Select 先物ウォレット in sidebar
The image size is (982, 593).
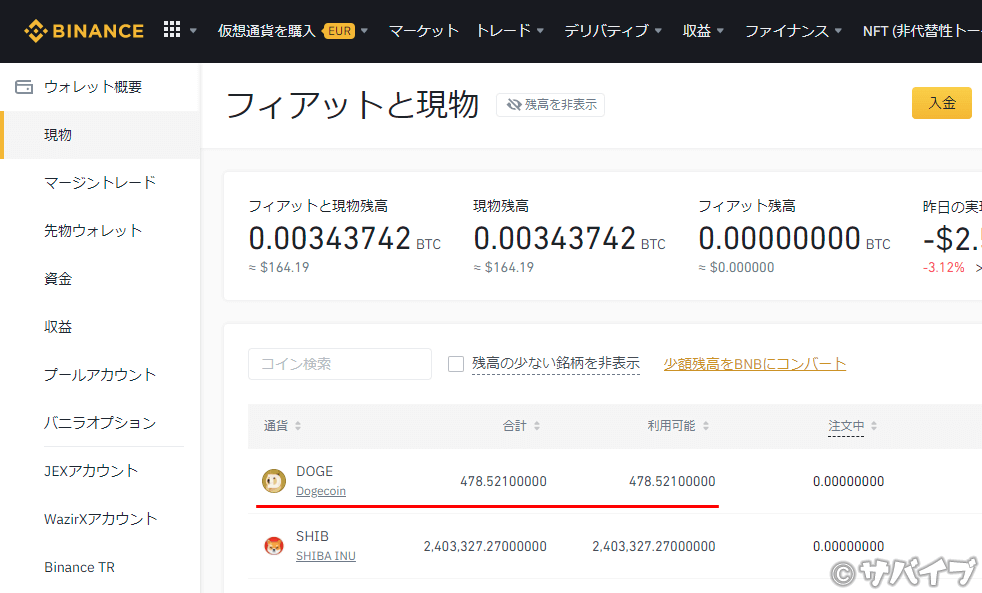tap(93, 230)
